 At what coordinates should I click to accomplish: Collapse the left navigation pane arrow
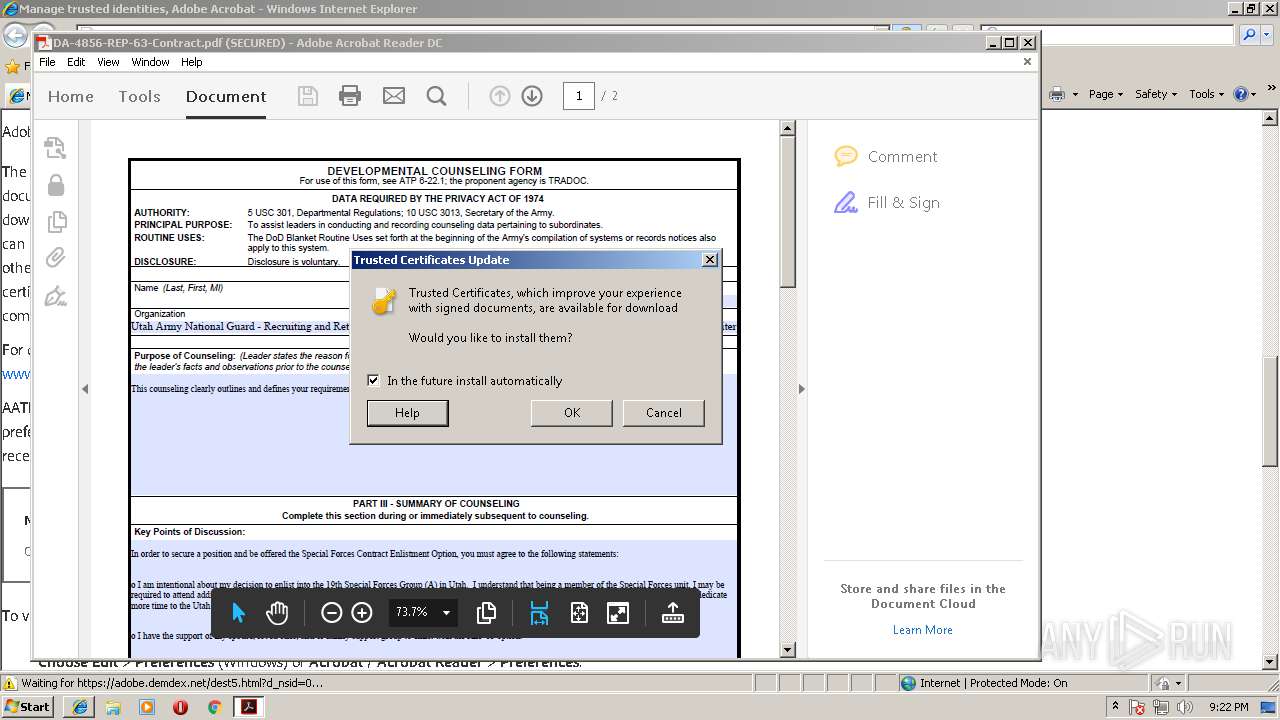pos(85,389)
